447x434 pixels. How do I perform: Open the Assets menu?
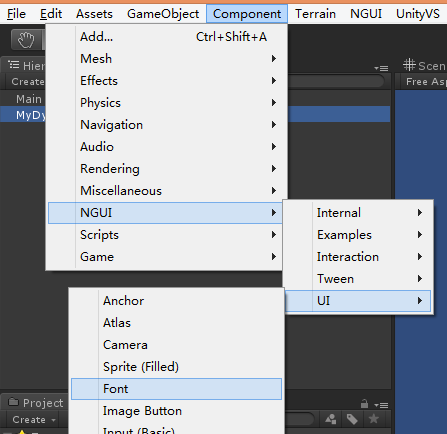pos(94,14)
